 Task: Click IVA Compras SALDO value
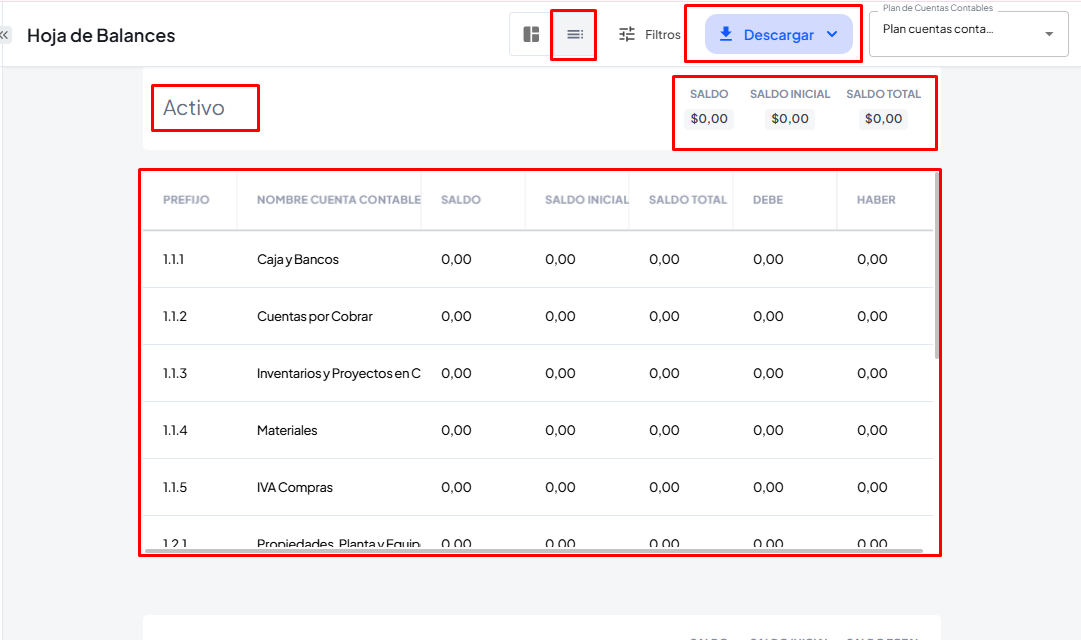(456, 488)
